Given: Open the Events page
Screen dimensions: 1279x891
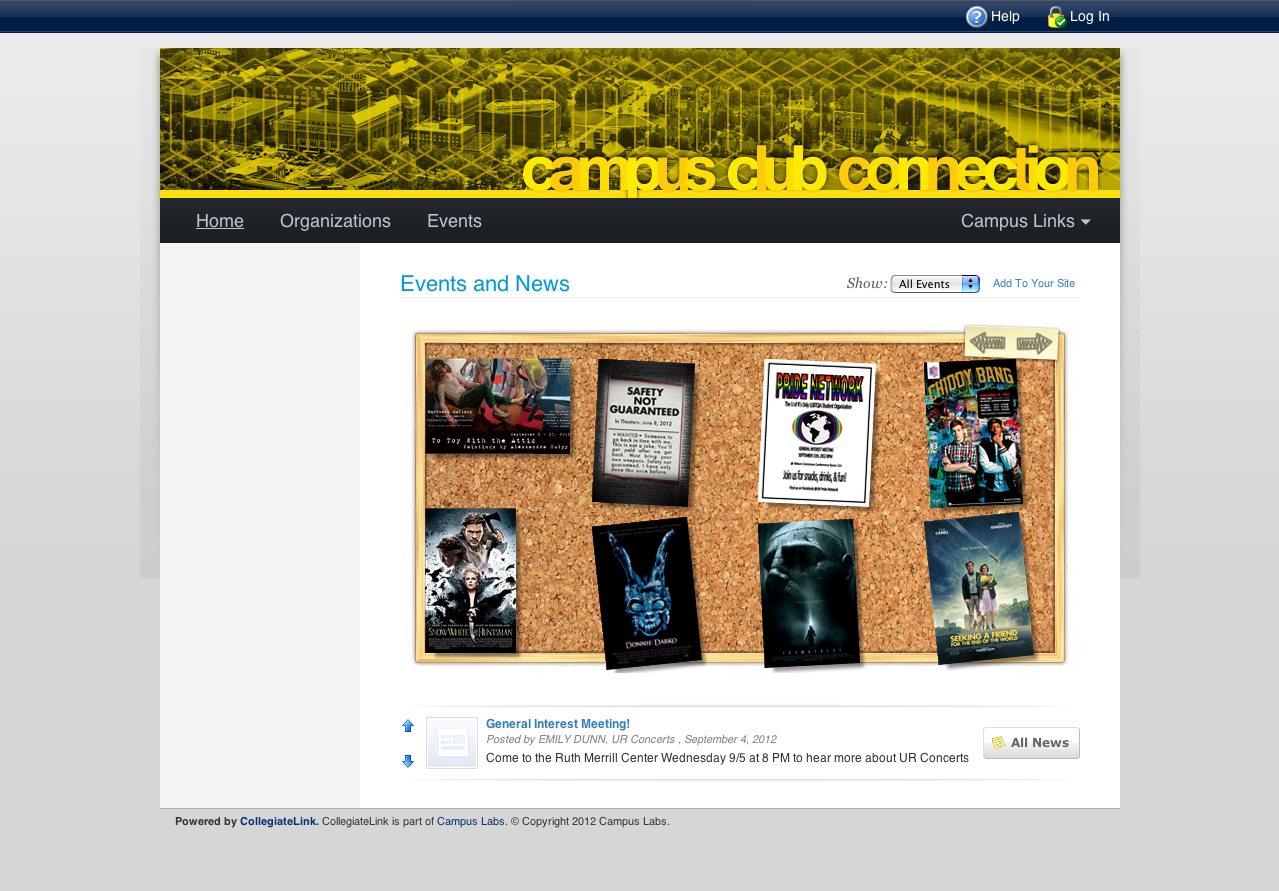Looking at the screenshot, I should [454, 221].
